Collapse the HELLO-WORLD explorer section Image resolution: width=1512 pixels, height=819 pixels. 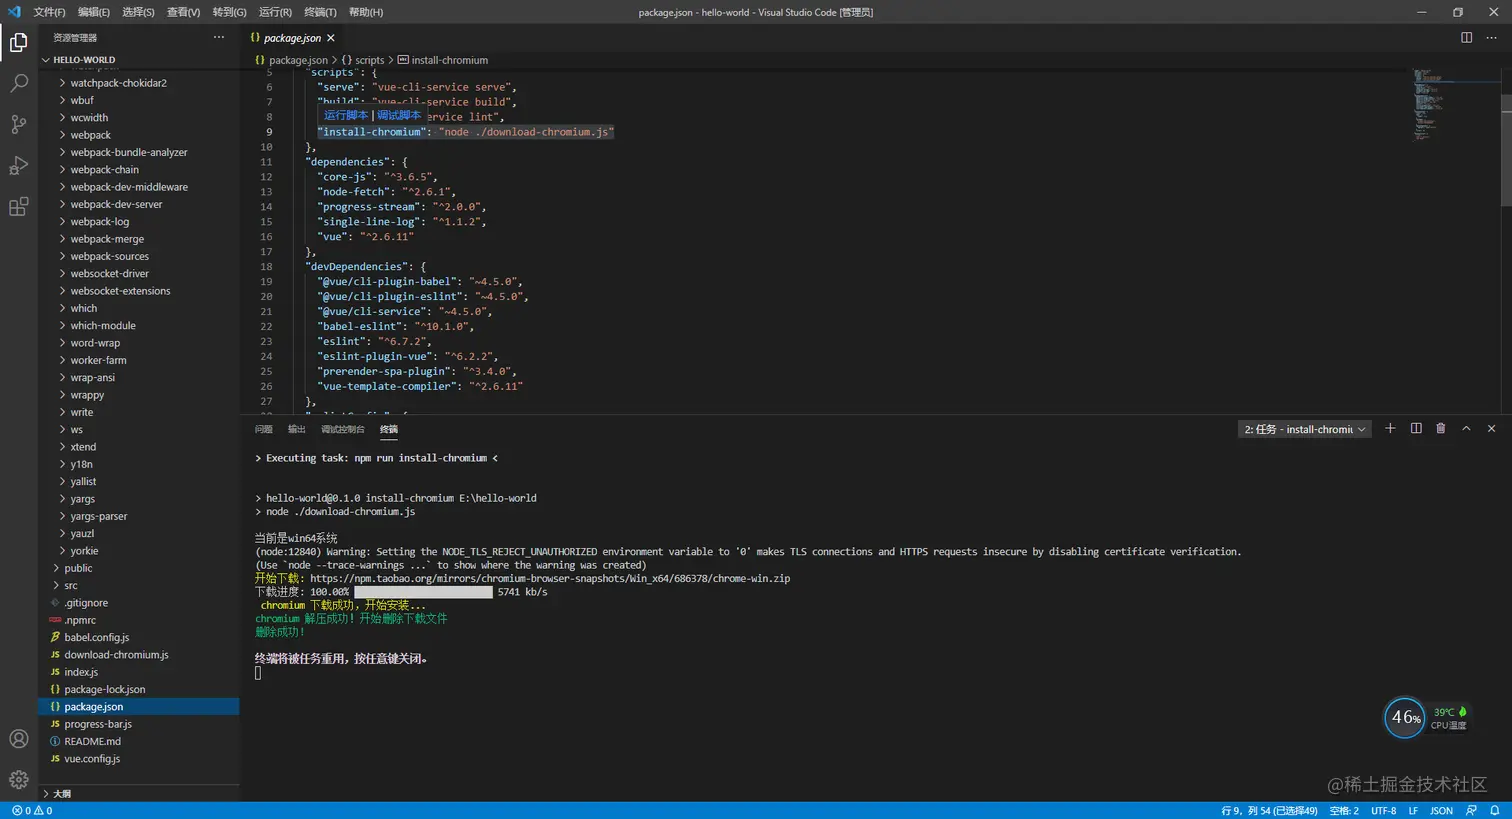[x=139, y=60]
